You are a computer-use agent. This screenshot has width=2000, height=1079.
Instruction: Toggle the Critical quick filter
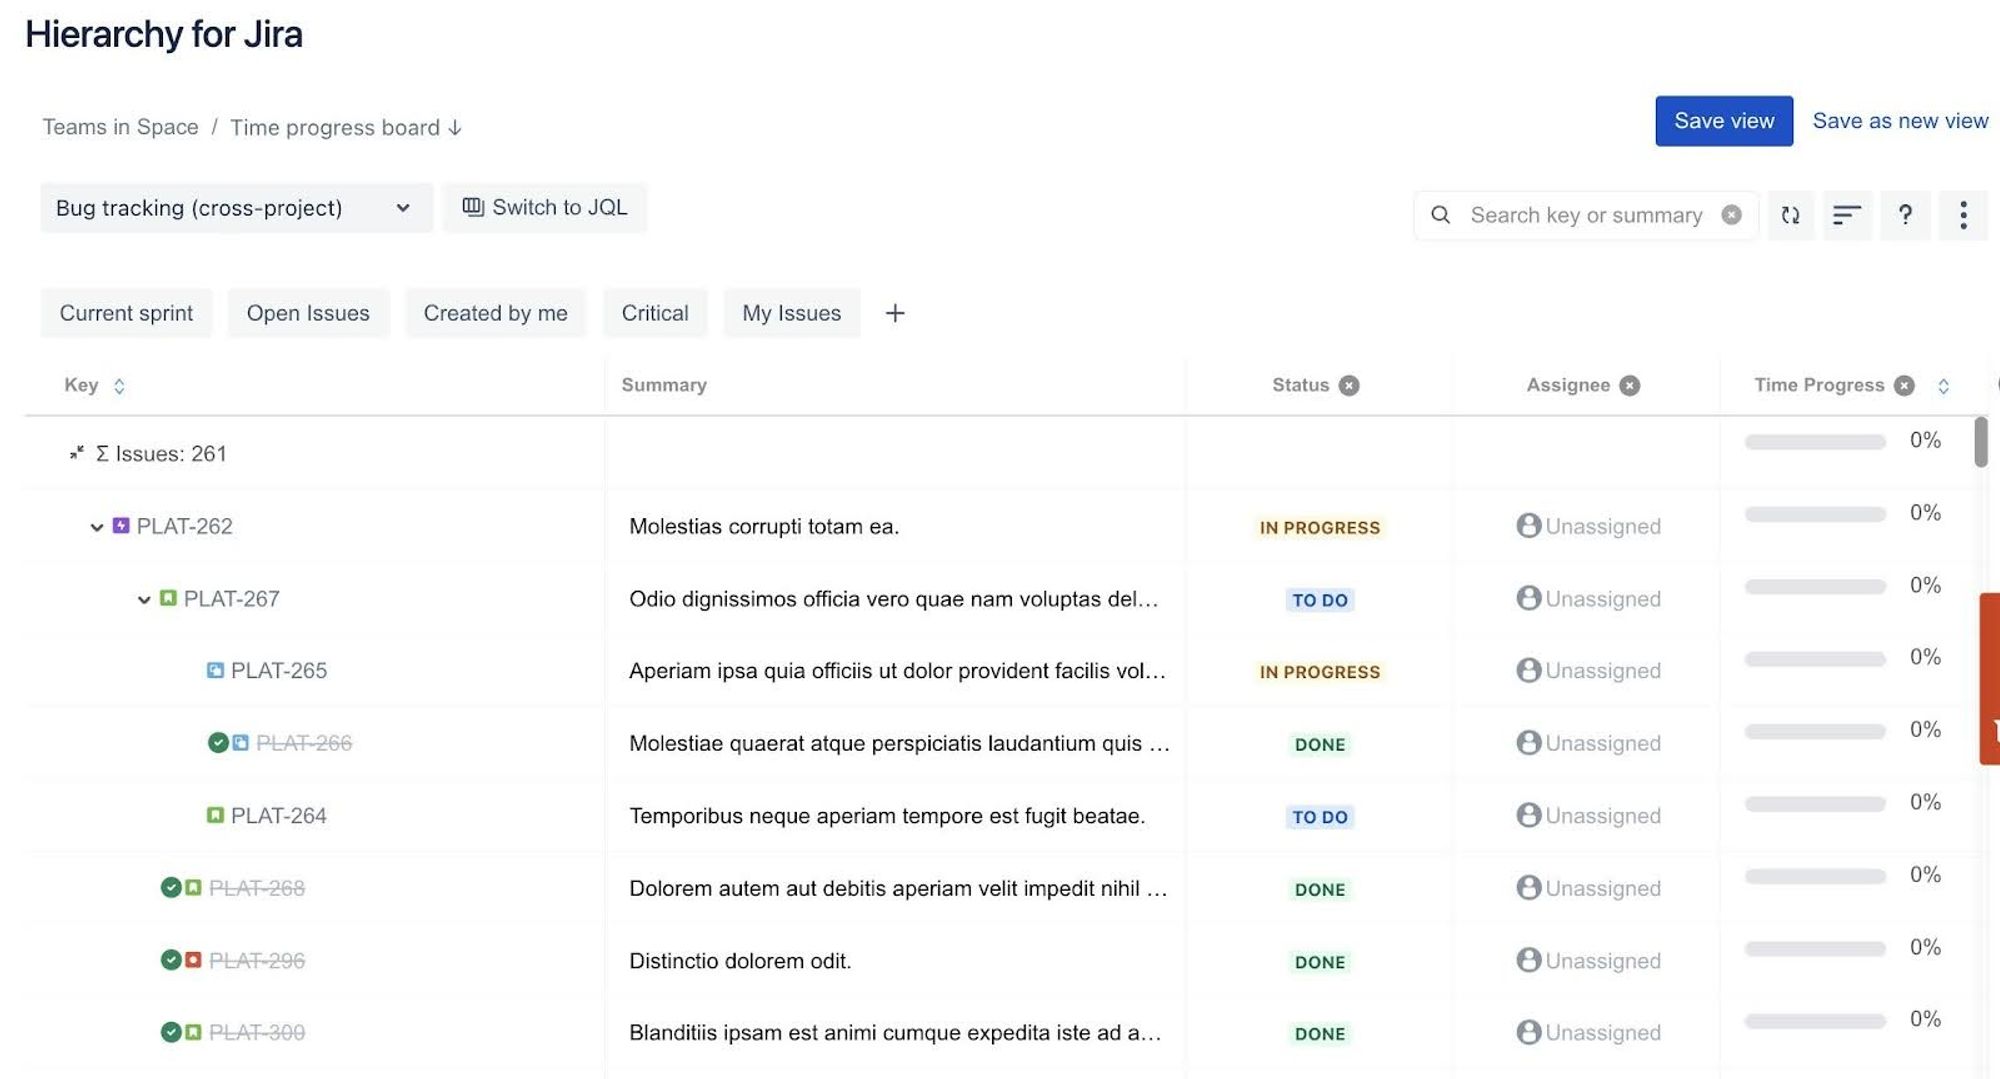655,313
